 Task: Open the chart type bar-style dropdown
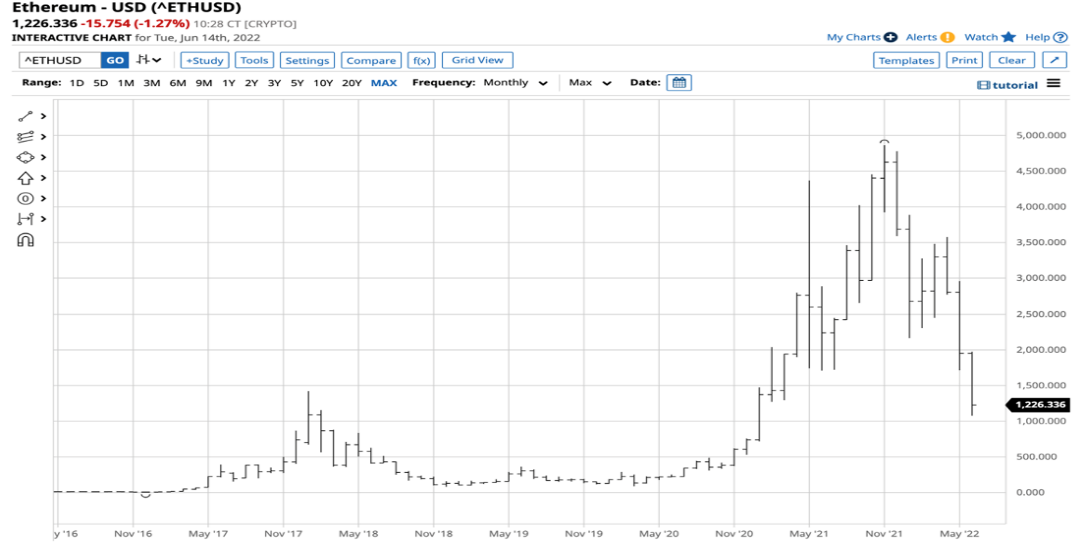click(x=149, y=60)
